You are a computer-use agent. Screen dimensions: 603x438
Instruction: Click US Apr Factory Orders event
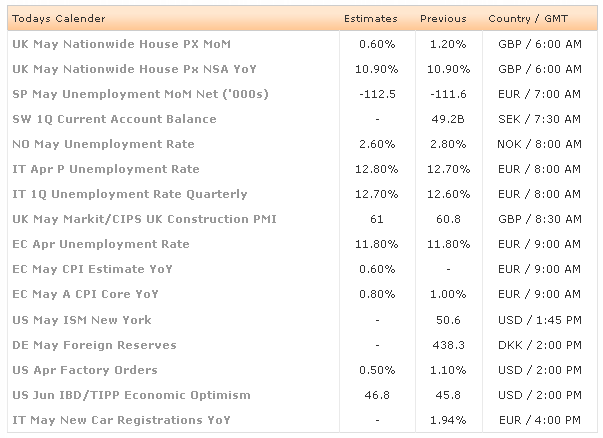coord(87,370)
